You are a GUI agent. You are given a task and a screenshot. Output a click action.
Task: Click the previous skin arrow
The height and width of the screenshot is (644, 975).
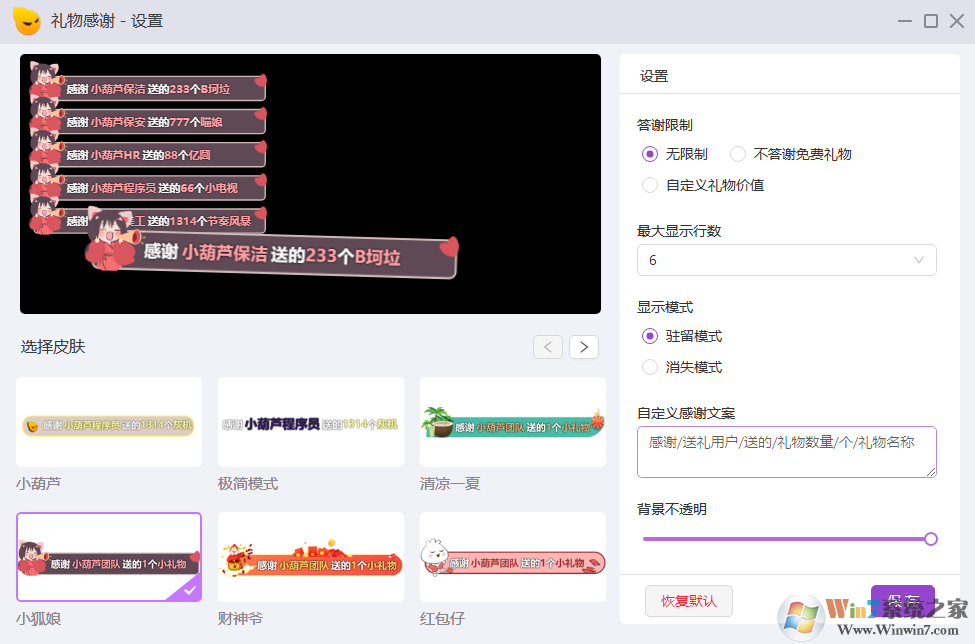tap(547, 346)
